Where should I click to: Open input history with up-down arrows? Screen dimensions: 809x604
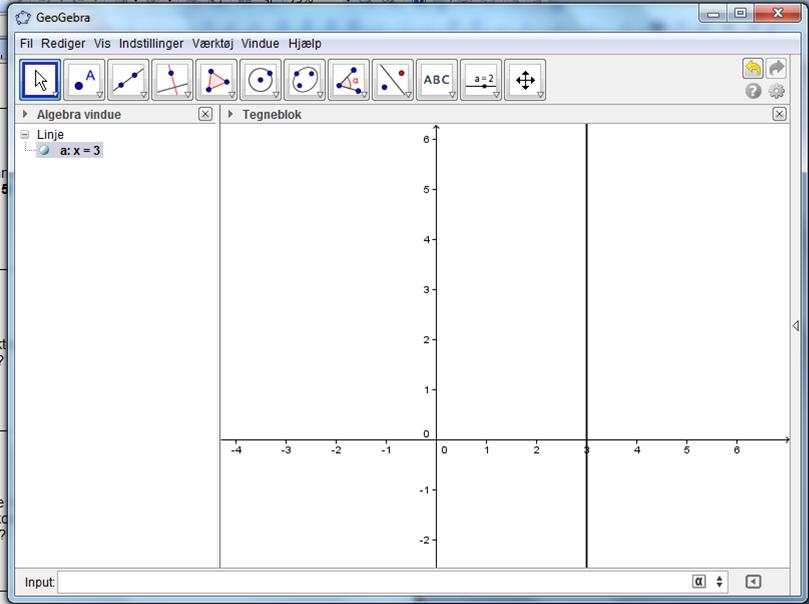click(x=719, y=582)
